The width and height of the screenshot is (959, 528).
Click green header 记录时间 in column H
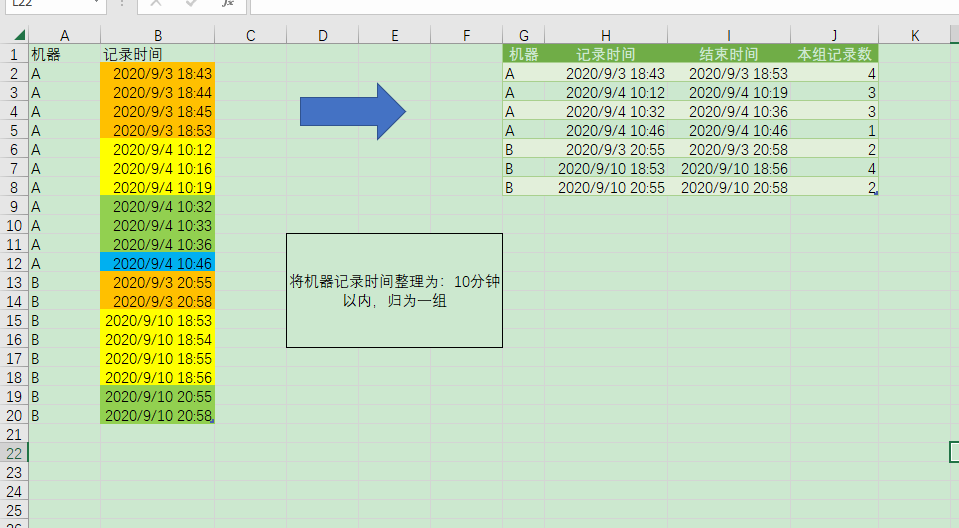pyautogui.click(x=605, y=54)
